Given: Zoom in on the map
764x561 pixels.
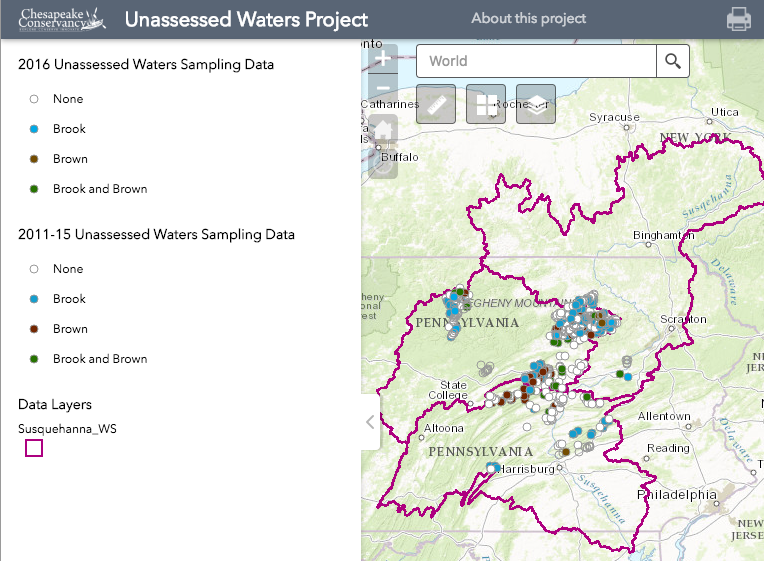Looking at the screenshot, I should click(383, 60).
